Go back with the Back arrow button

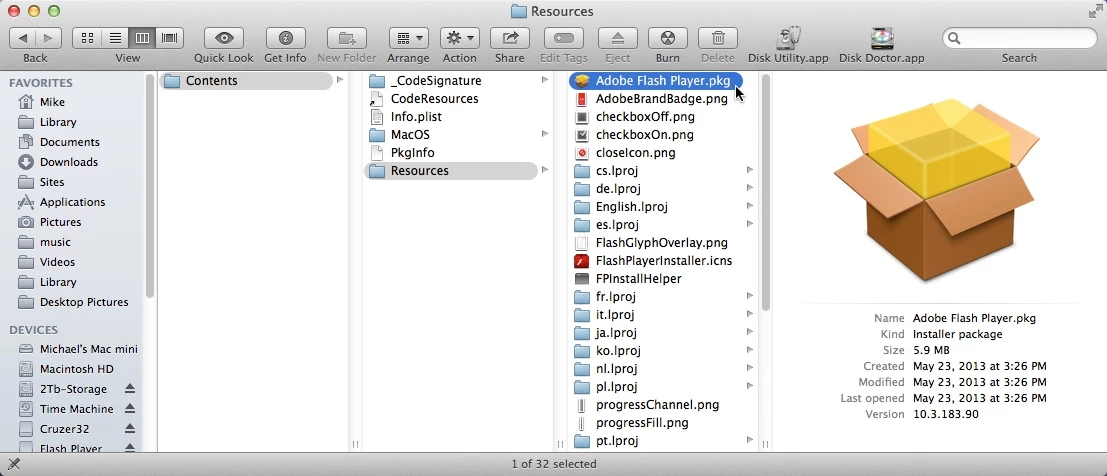coord(23,38)
